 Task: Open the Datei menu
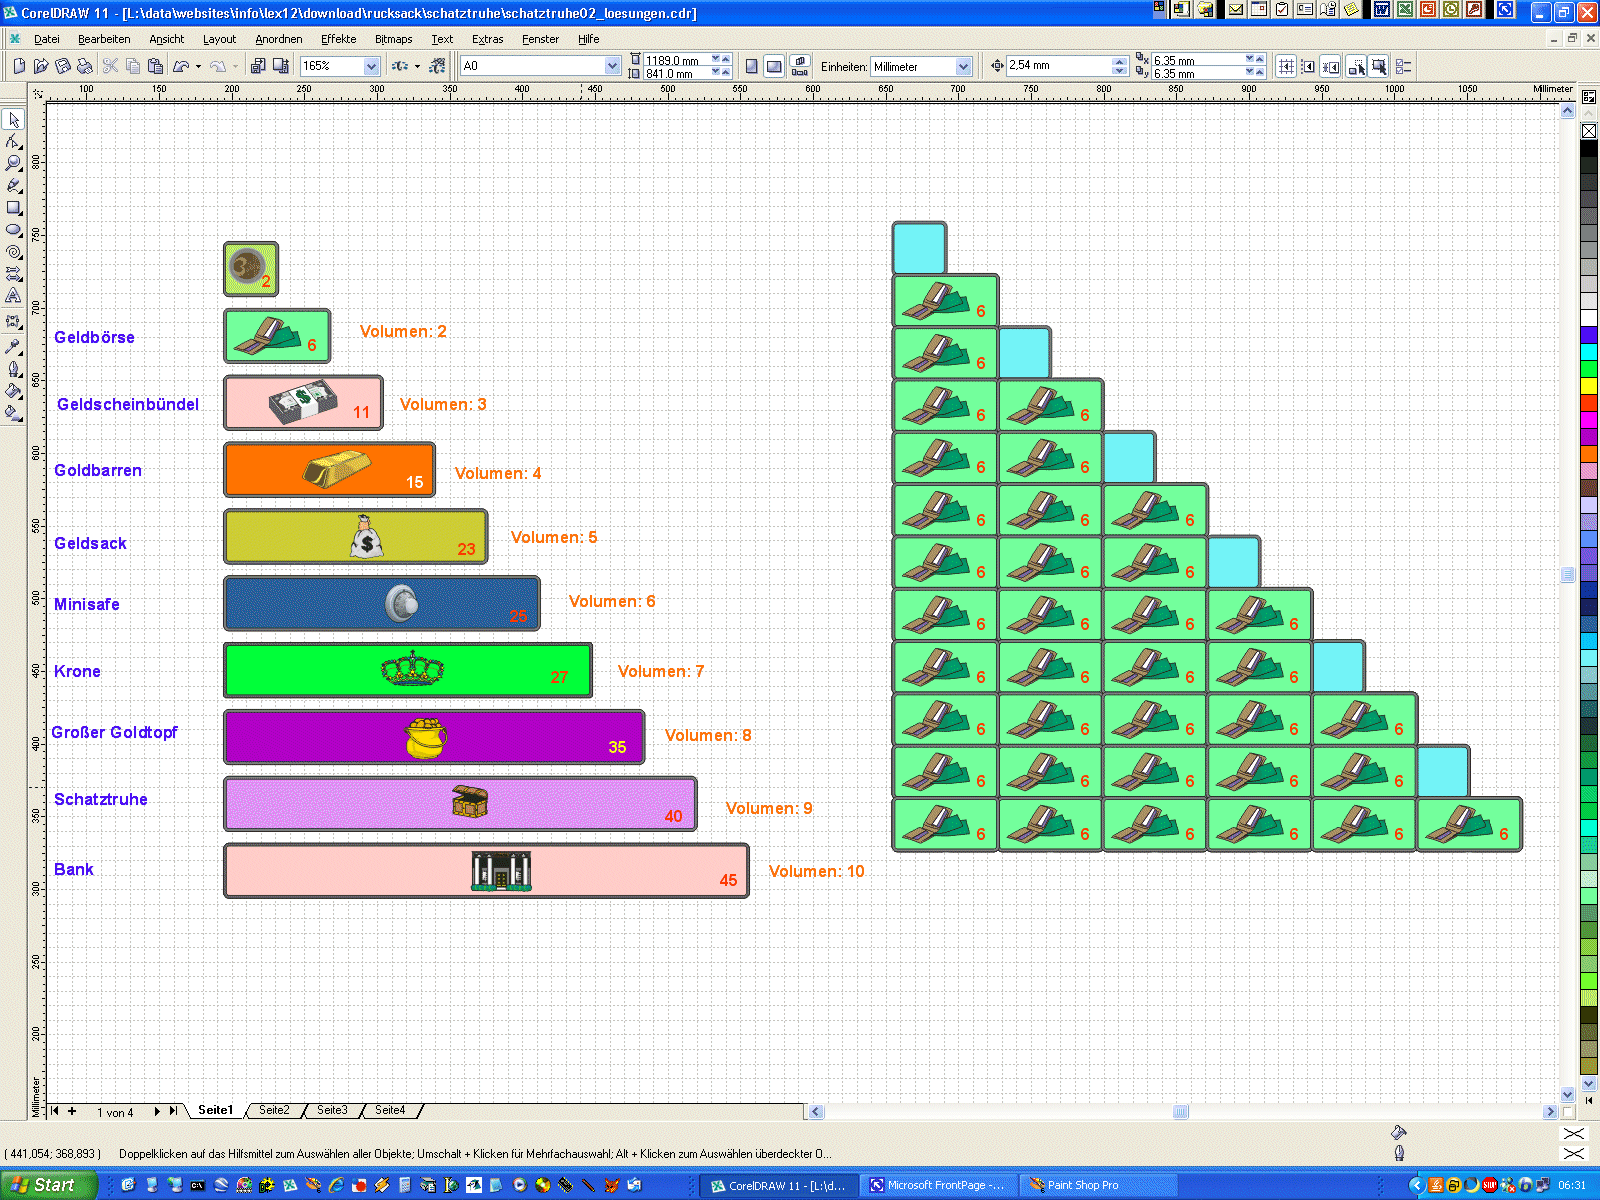47,39
